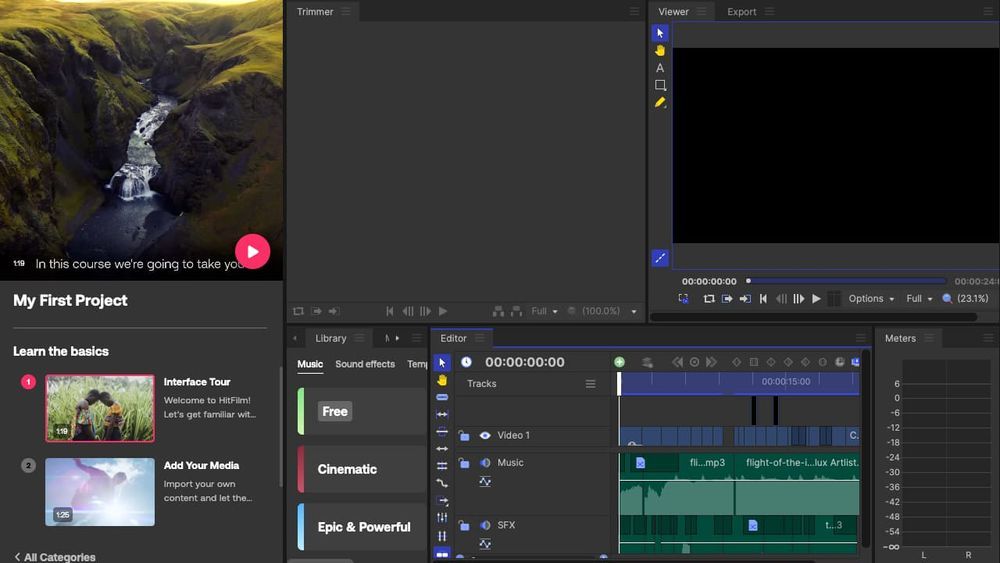Hide the Video 1 track with the eye icon
The image size is (1000, 563).
[x=485, y=436]
